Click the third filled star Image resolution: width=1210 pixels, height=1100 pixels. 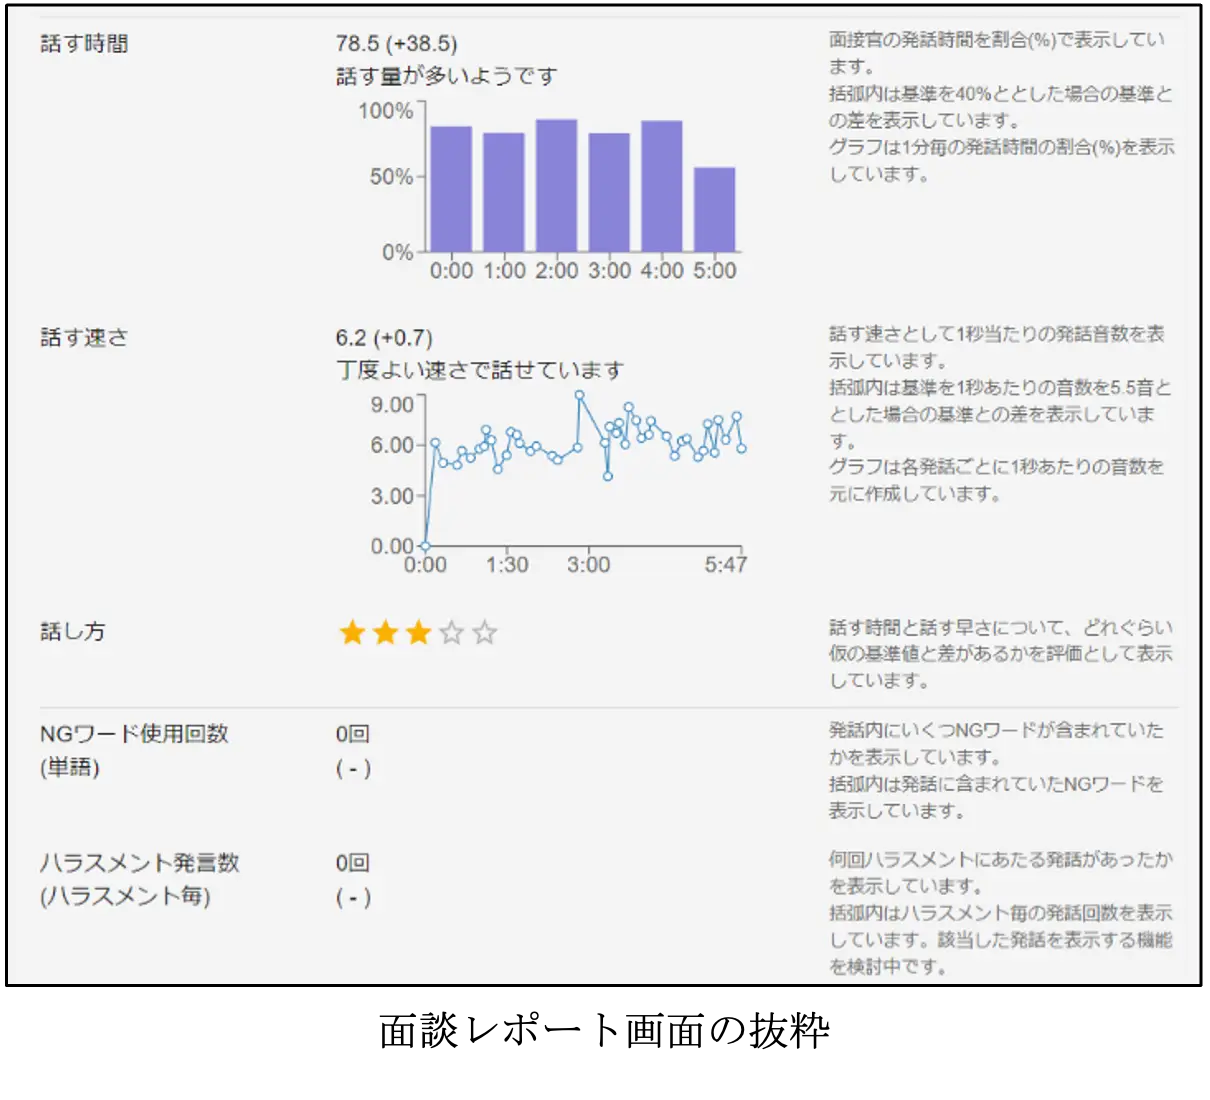pyautogui.click(x=418, y=632)
